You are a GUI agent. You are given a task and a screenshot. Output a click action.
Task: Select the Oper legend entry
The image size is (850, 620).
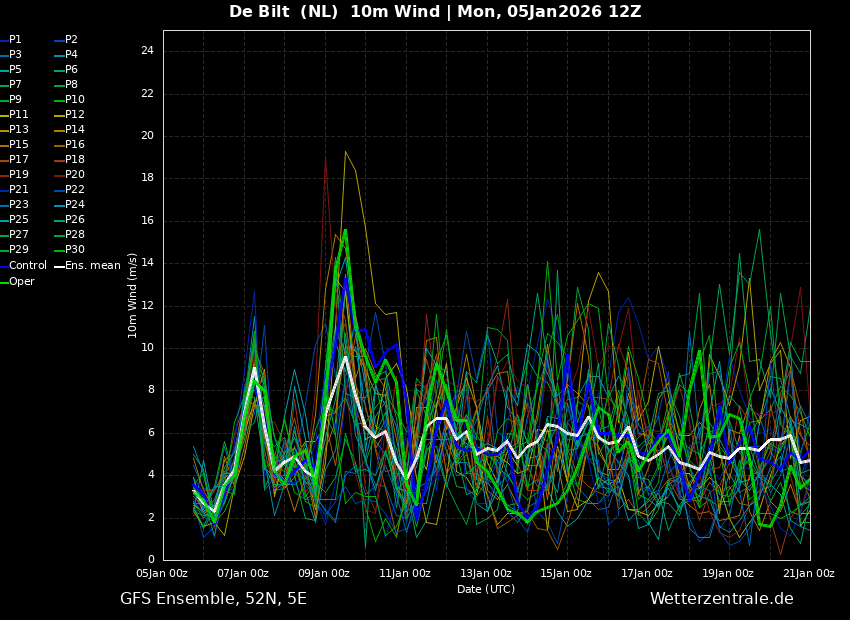click(x=17, y=282)
